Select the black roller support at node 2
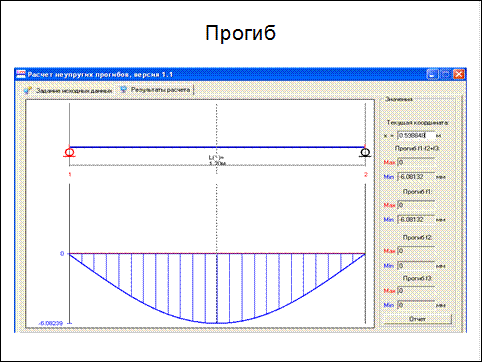 tap(365, 153)
